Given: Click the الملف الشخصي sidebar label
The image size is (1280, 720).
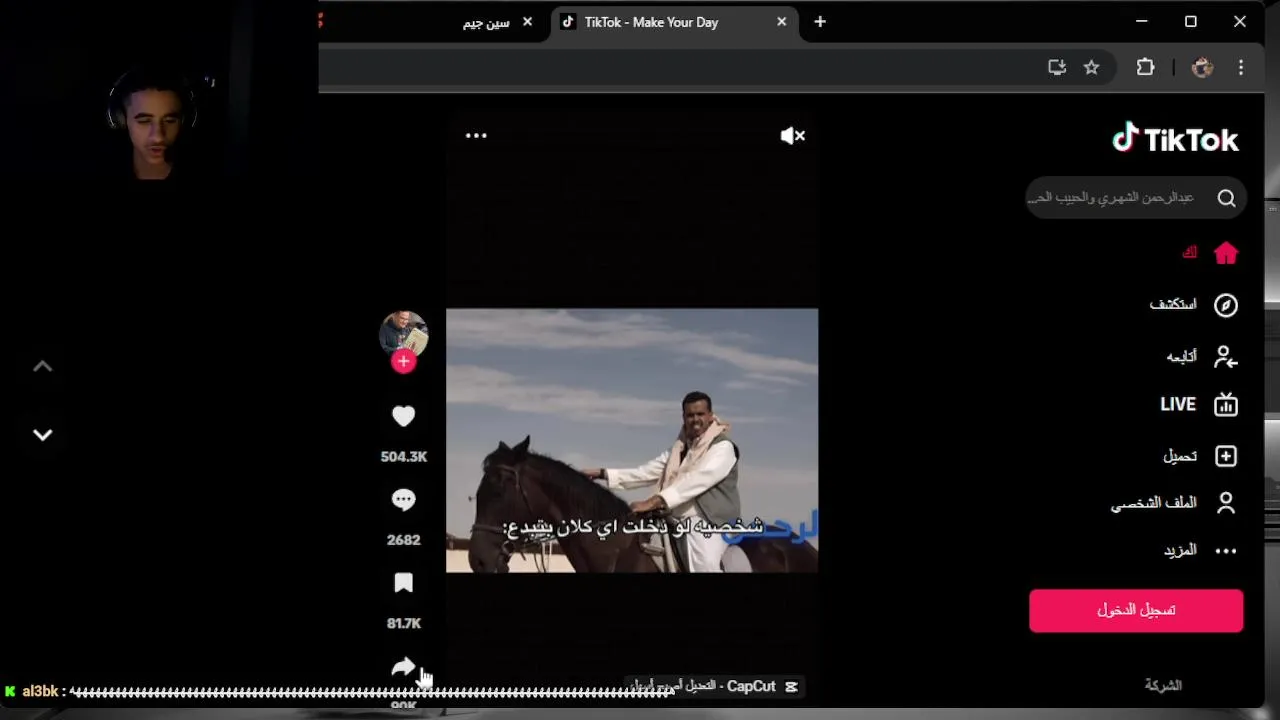Looking at the screenshot, I should tap(1154, 503).
